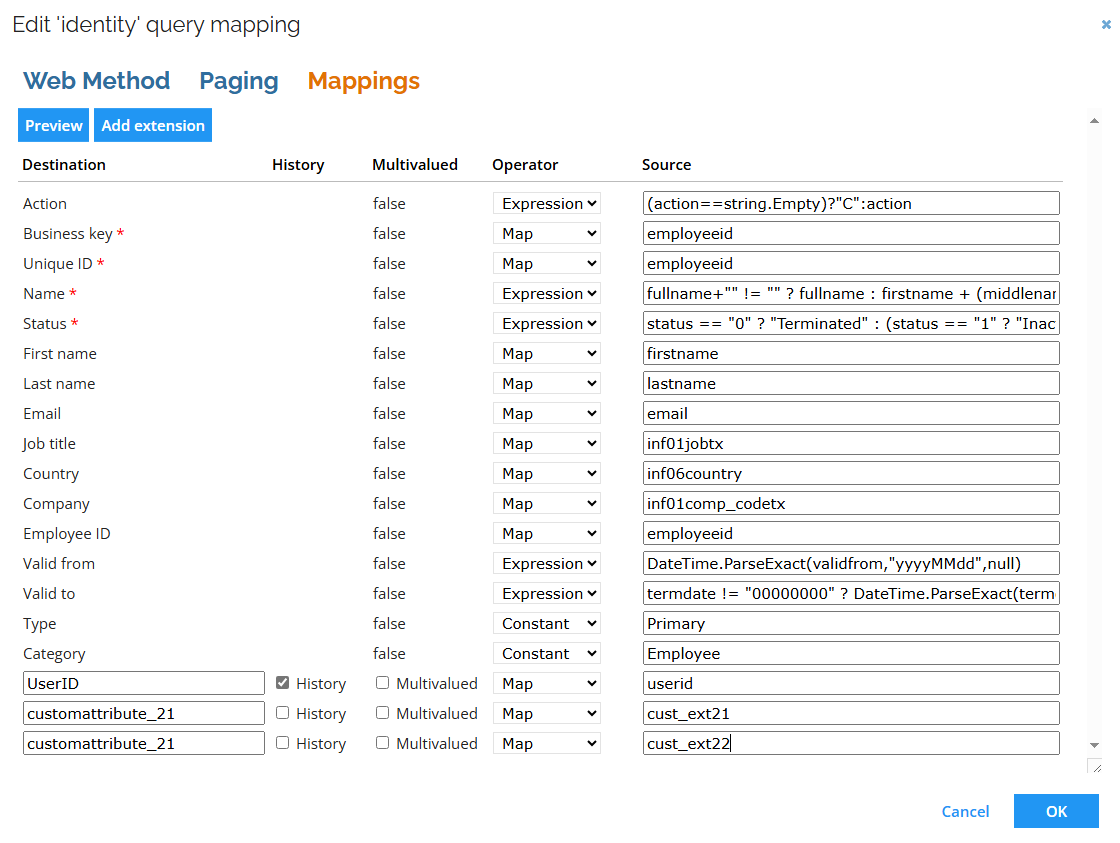Image resolution: width=1120 pixels, height=843 pixels.
Task: Click the Preview button
Action: (53, 125)
